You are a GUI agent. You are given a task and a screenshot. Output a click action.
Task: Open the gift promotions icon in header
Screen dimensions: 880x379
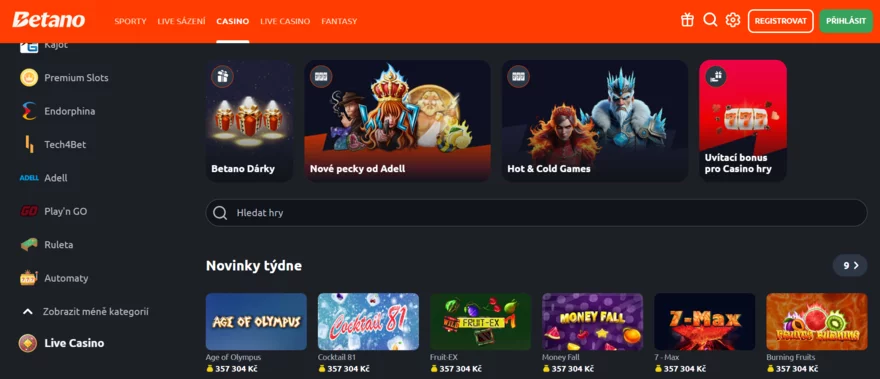[688, 21]
